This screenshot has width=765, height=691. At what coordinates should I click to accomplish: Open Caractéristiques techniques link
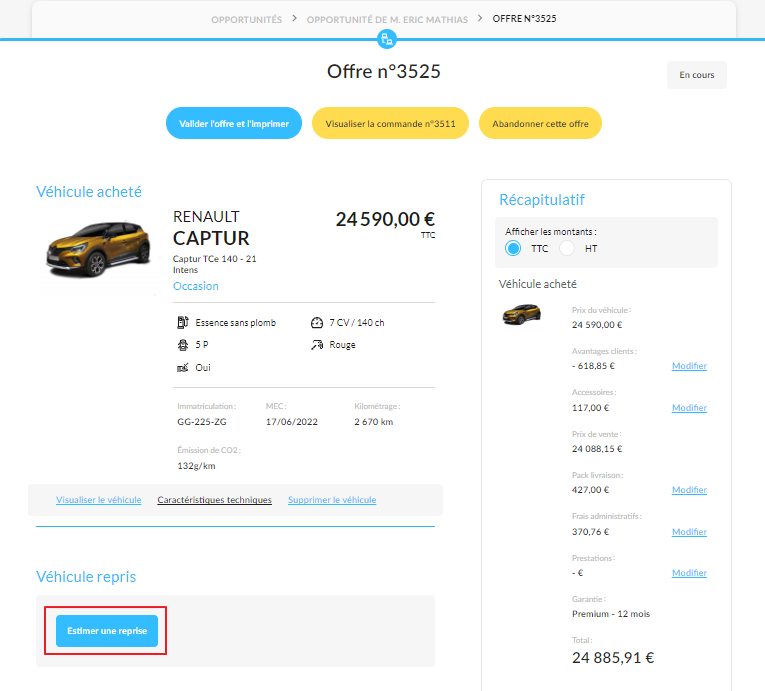[x=214, y=500]
